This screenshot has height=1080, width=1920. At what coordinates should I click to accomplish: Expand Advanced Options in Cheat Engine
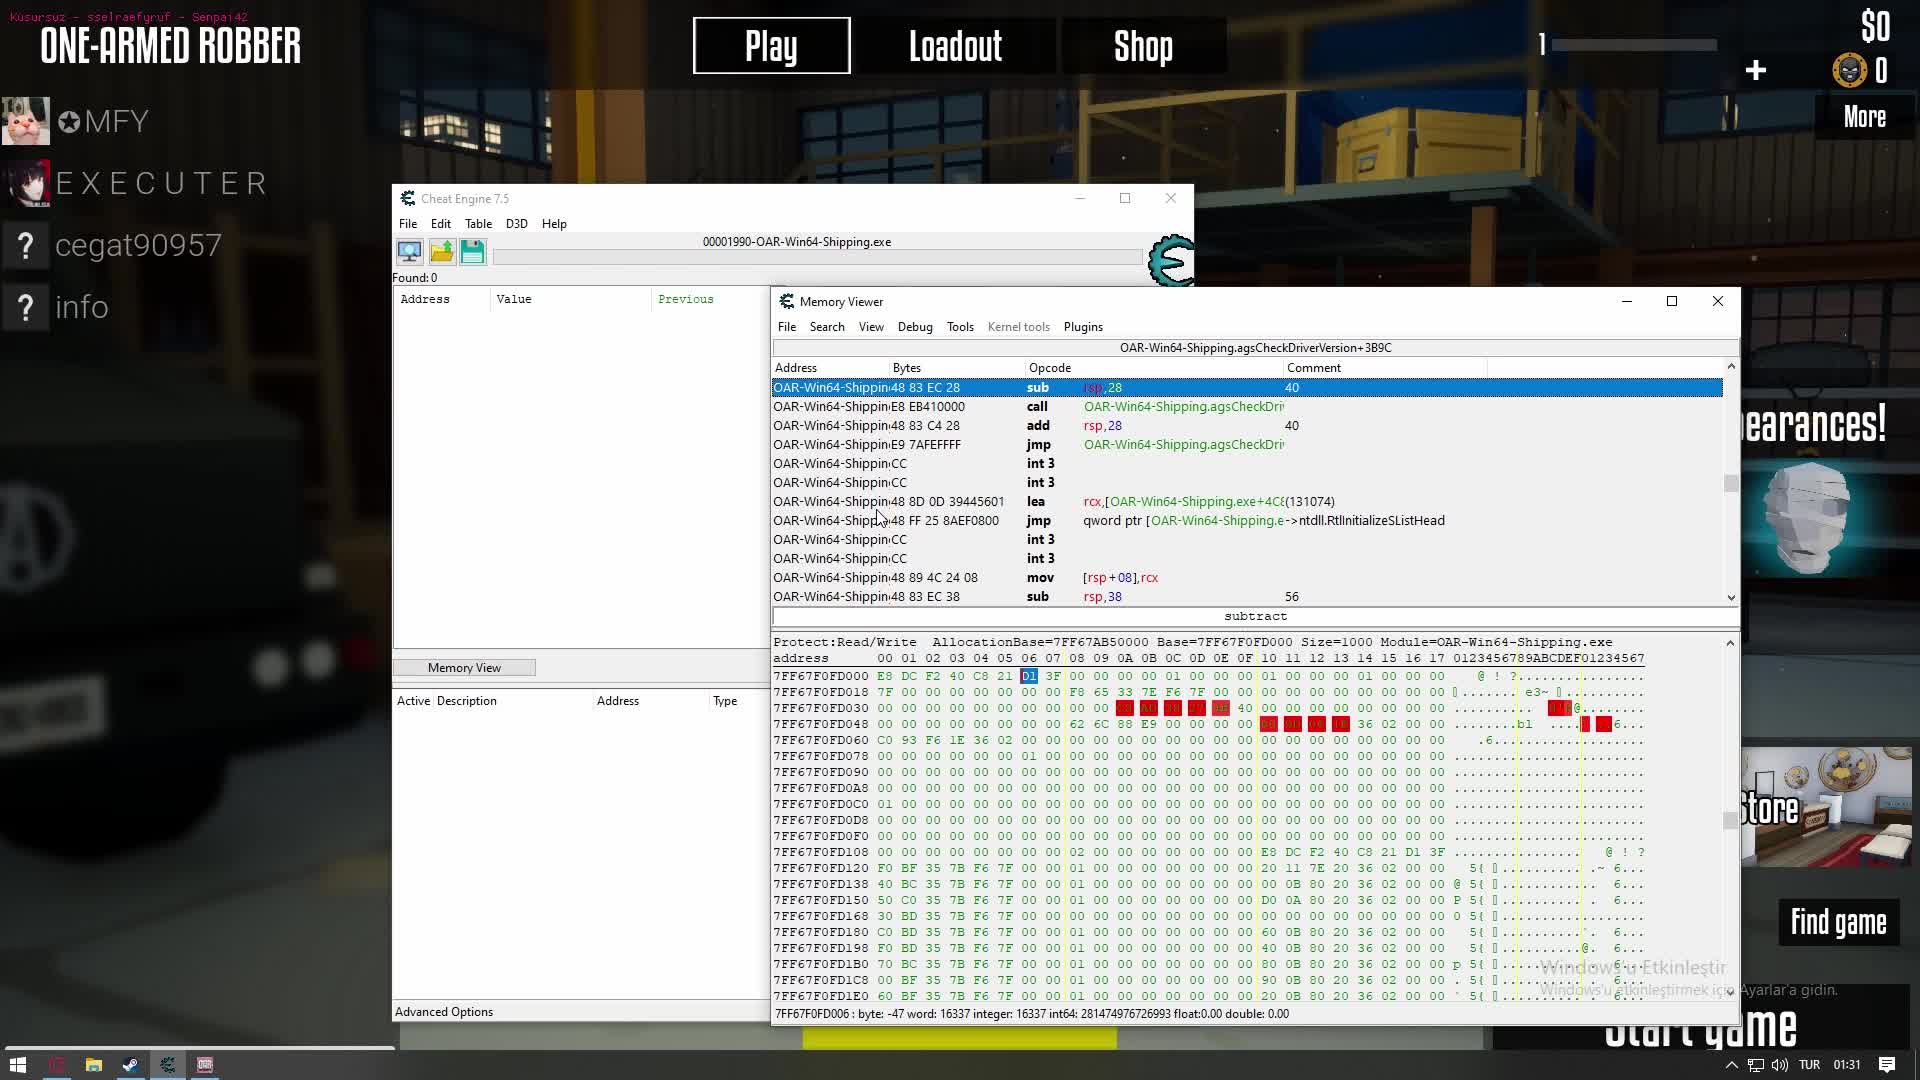(444, 1012)
